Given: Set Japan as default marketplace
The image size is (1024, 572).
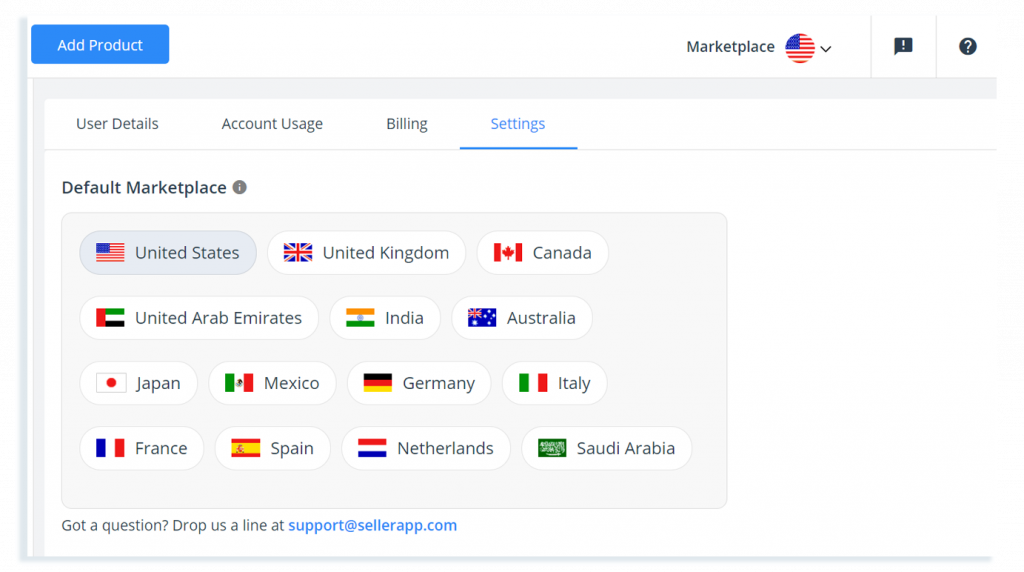Looking at the screenshot, I should point(138,383).
